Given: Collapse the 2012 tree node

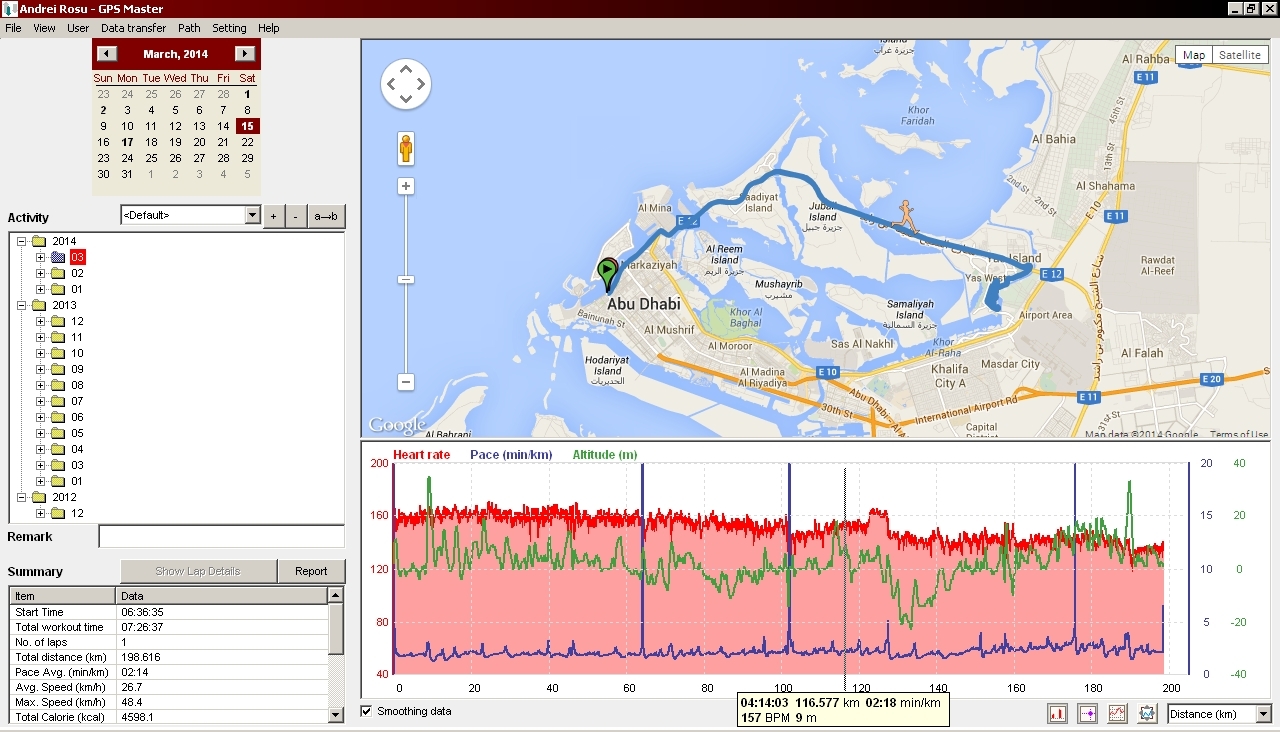Looking at the screenshot, I should click(x=21, y=497).
